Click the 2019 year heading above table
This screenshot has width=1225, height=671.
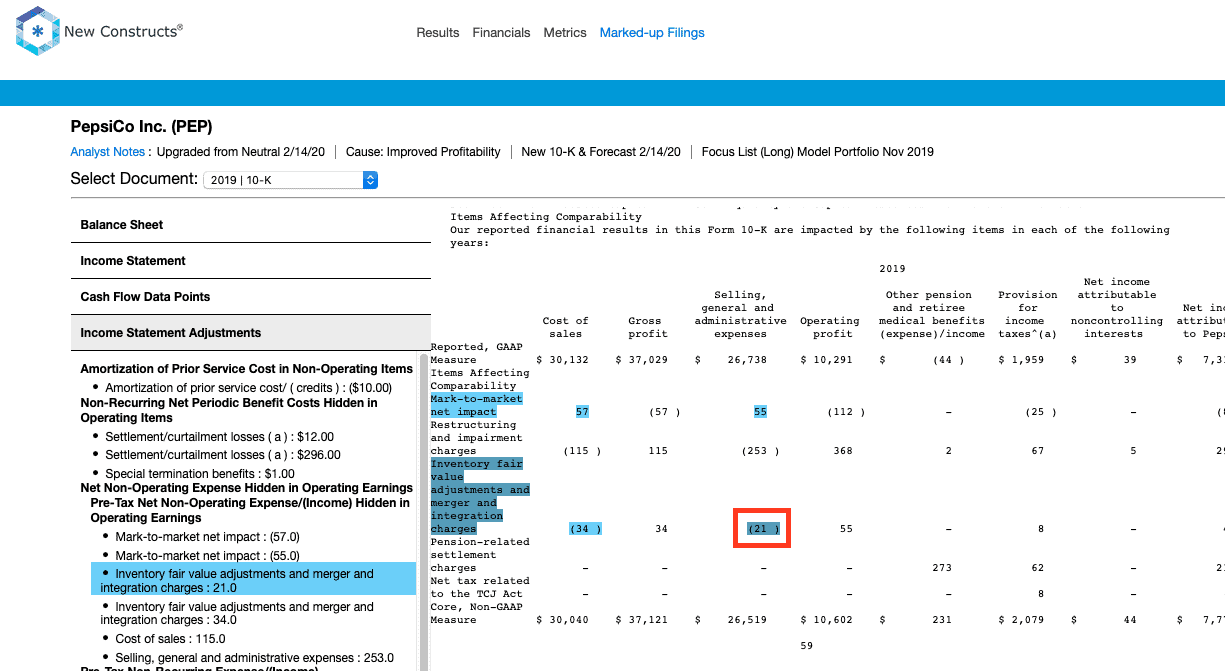pyautogui.click(x=892, y=269)
